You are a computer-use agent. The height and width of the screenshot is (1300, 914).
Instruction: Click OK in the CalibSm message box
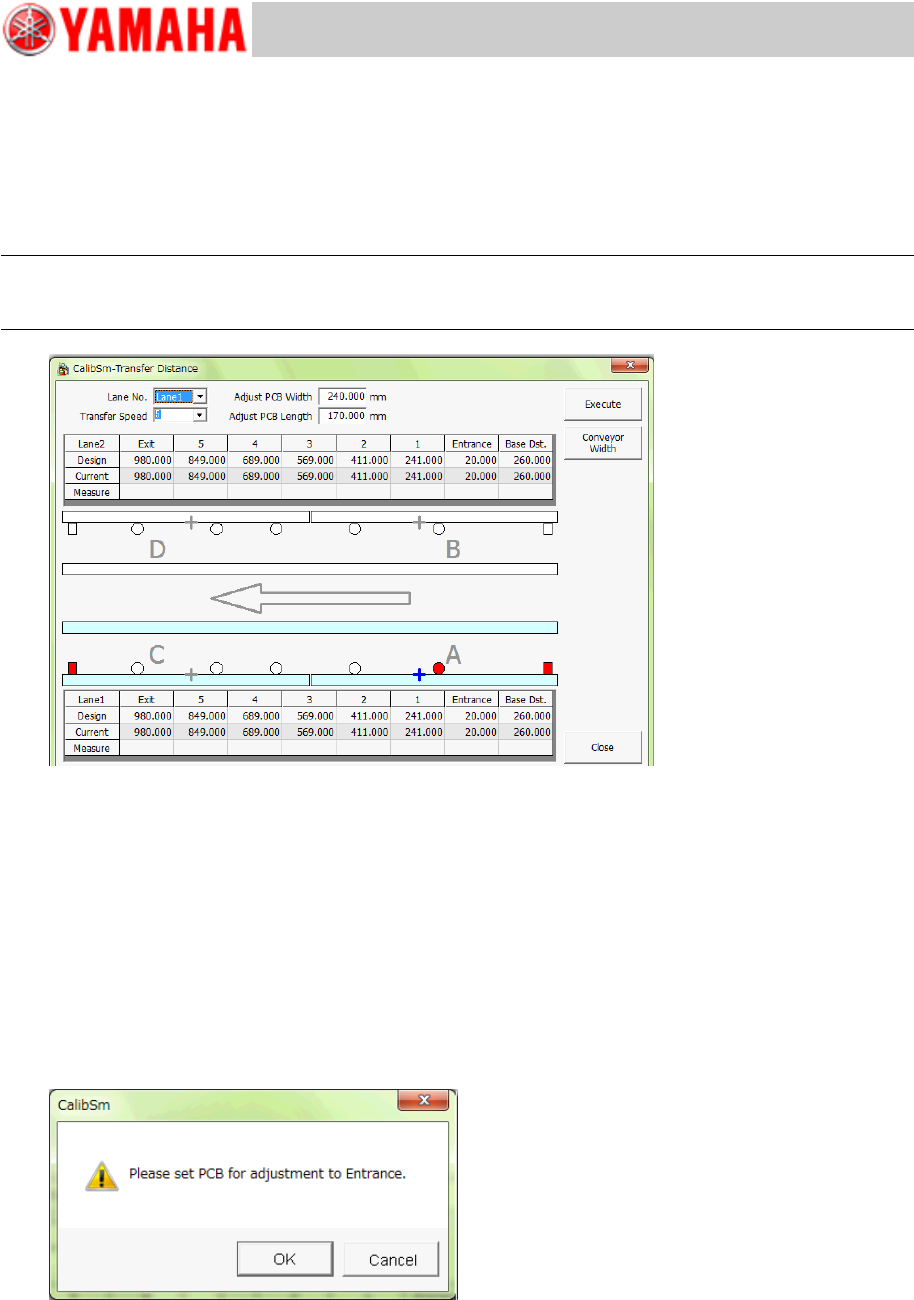pyautogui.click(x=285, y=1259)
